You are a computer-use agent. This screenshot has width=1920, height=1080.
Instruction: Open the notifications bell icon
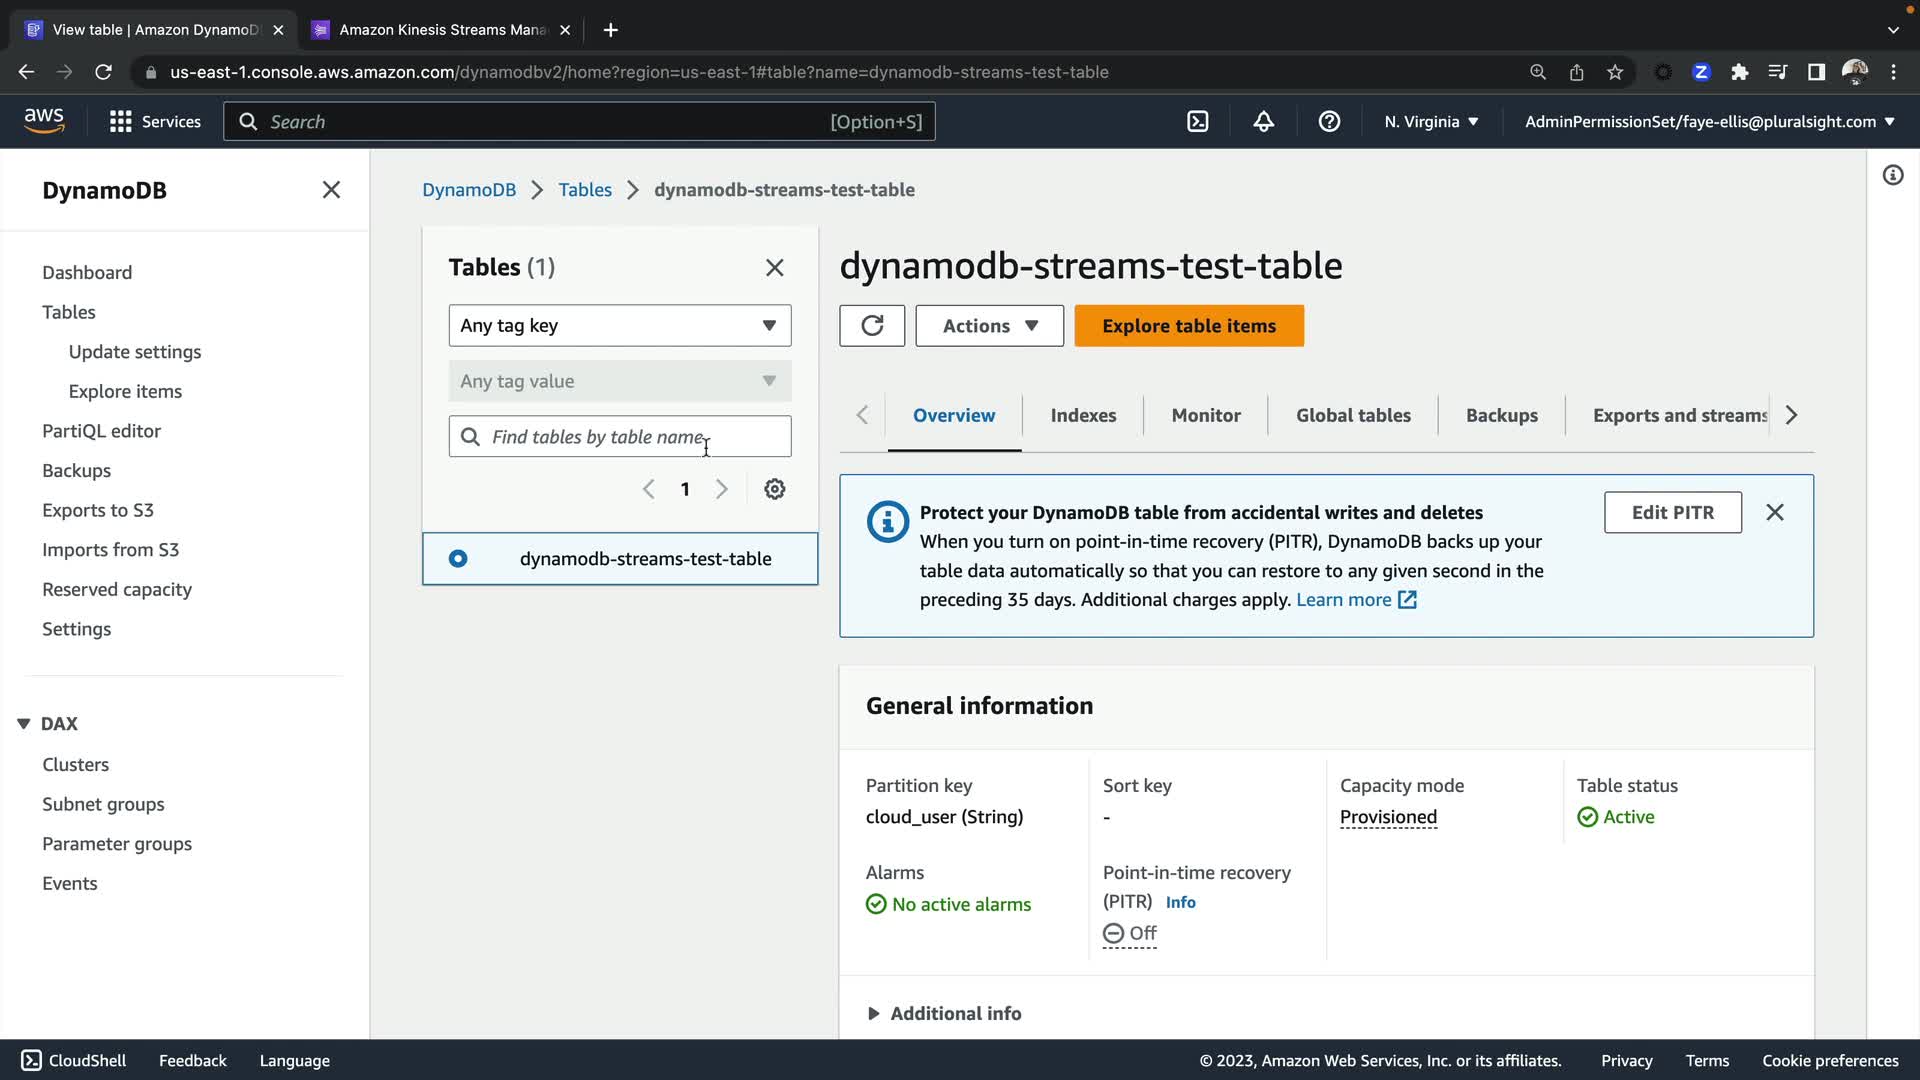point(1263,121)
